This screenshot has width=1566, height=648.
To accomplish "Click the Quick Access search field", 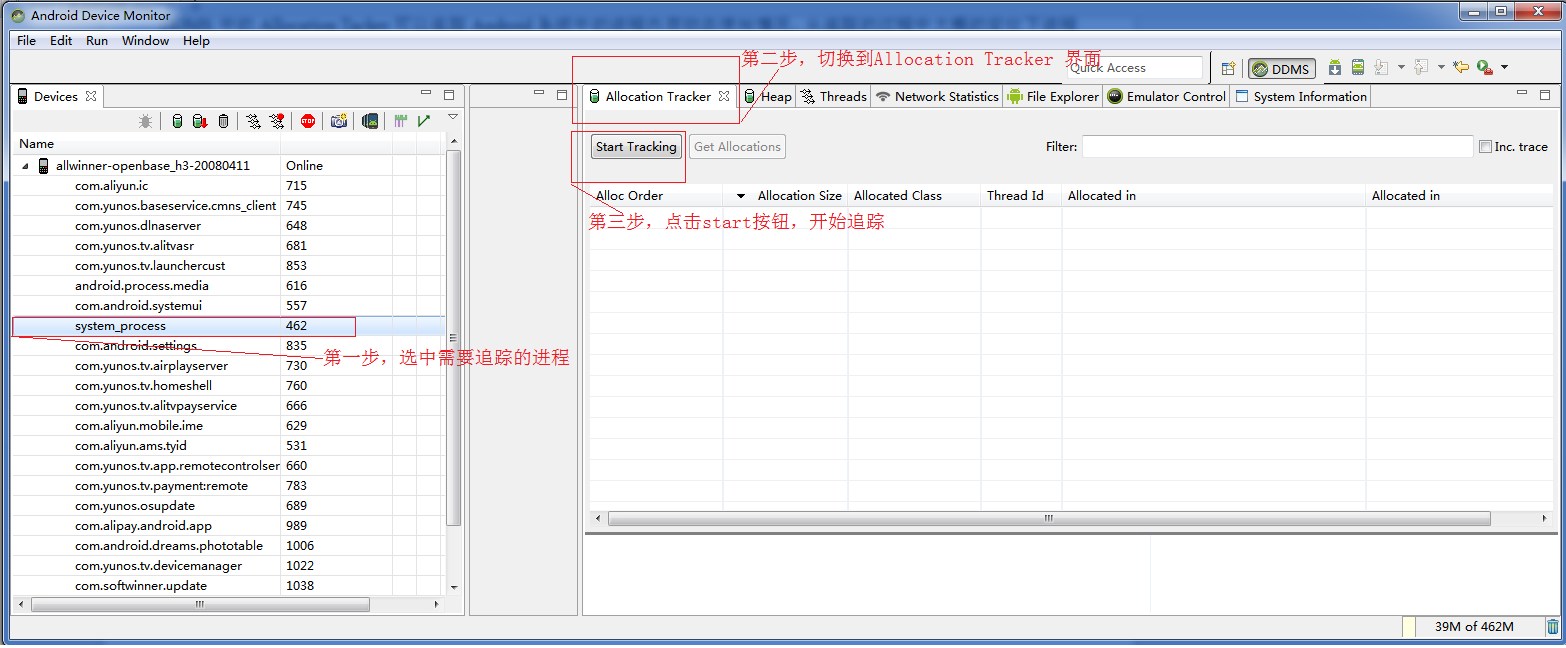I will pos(1134,68).
